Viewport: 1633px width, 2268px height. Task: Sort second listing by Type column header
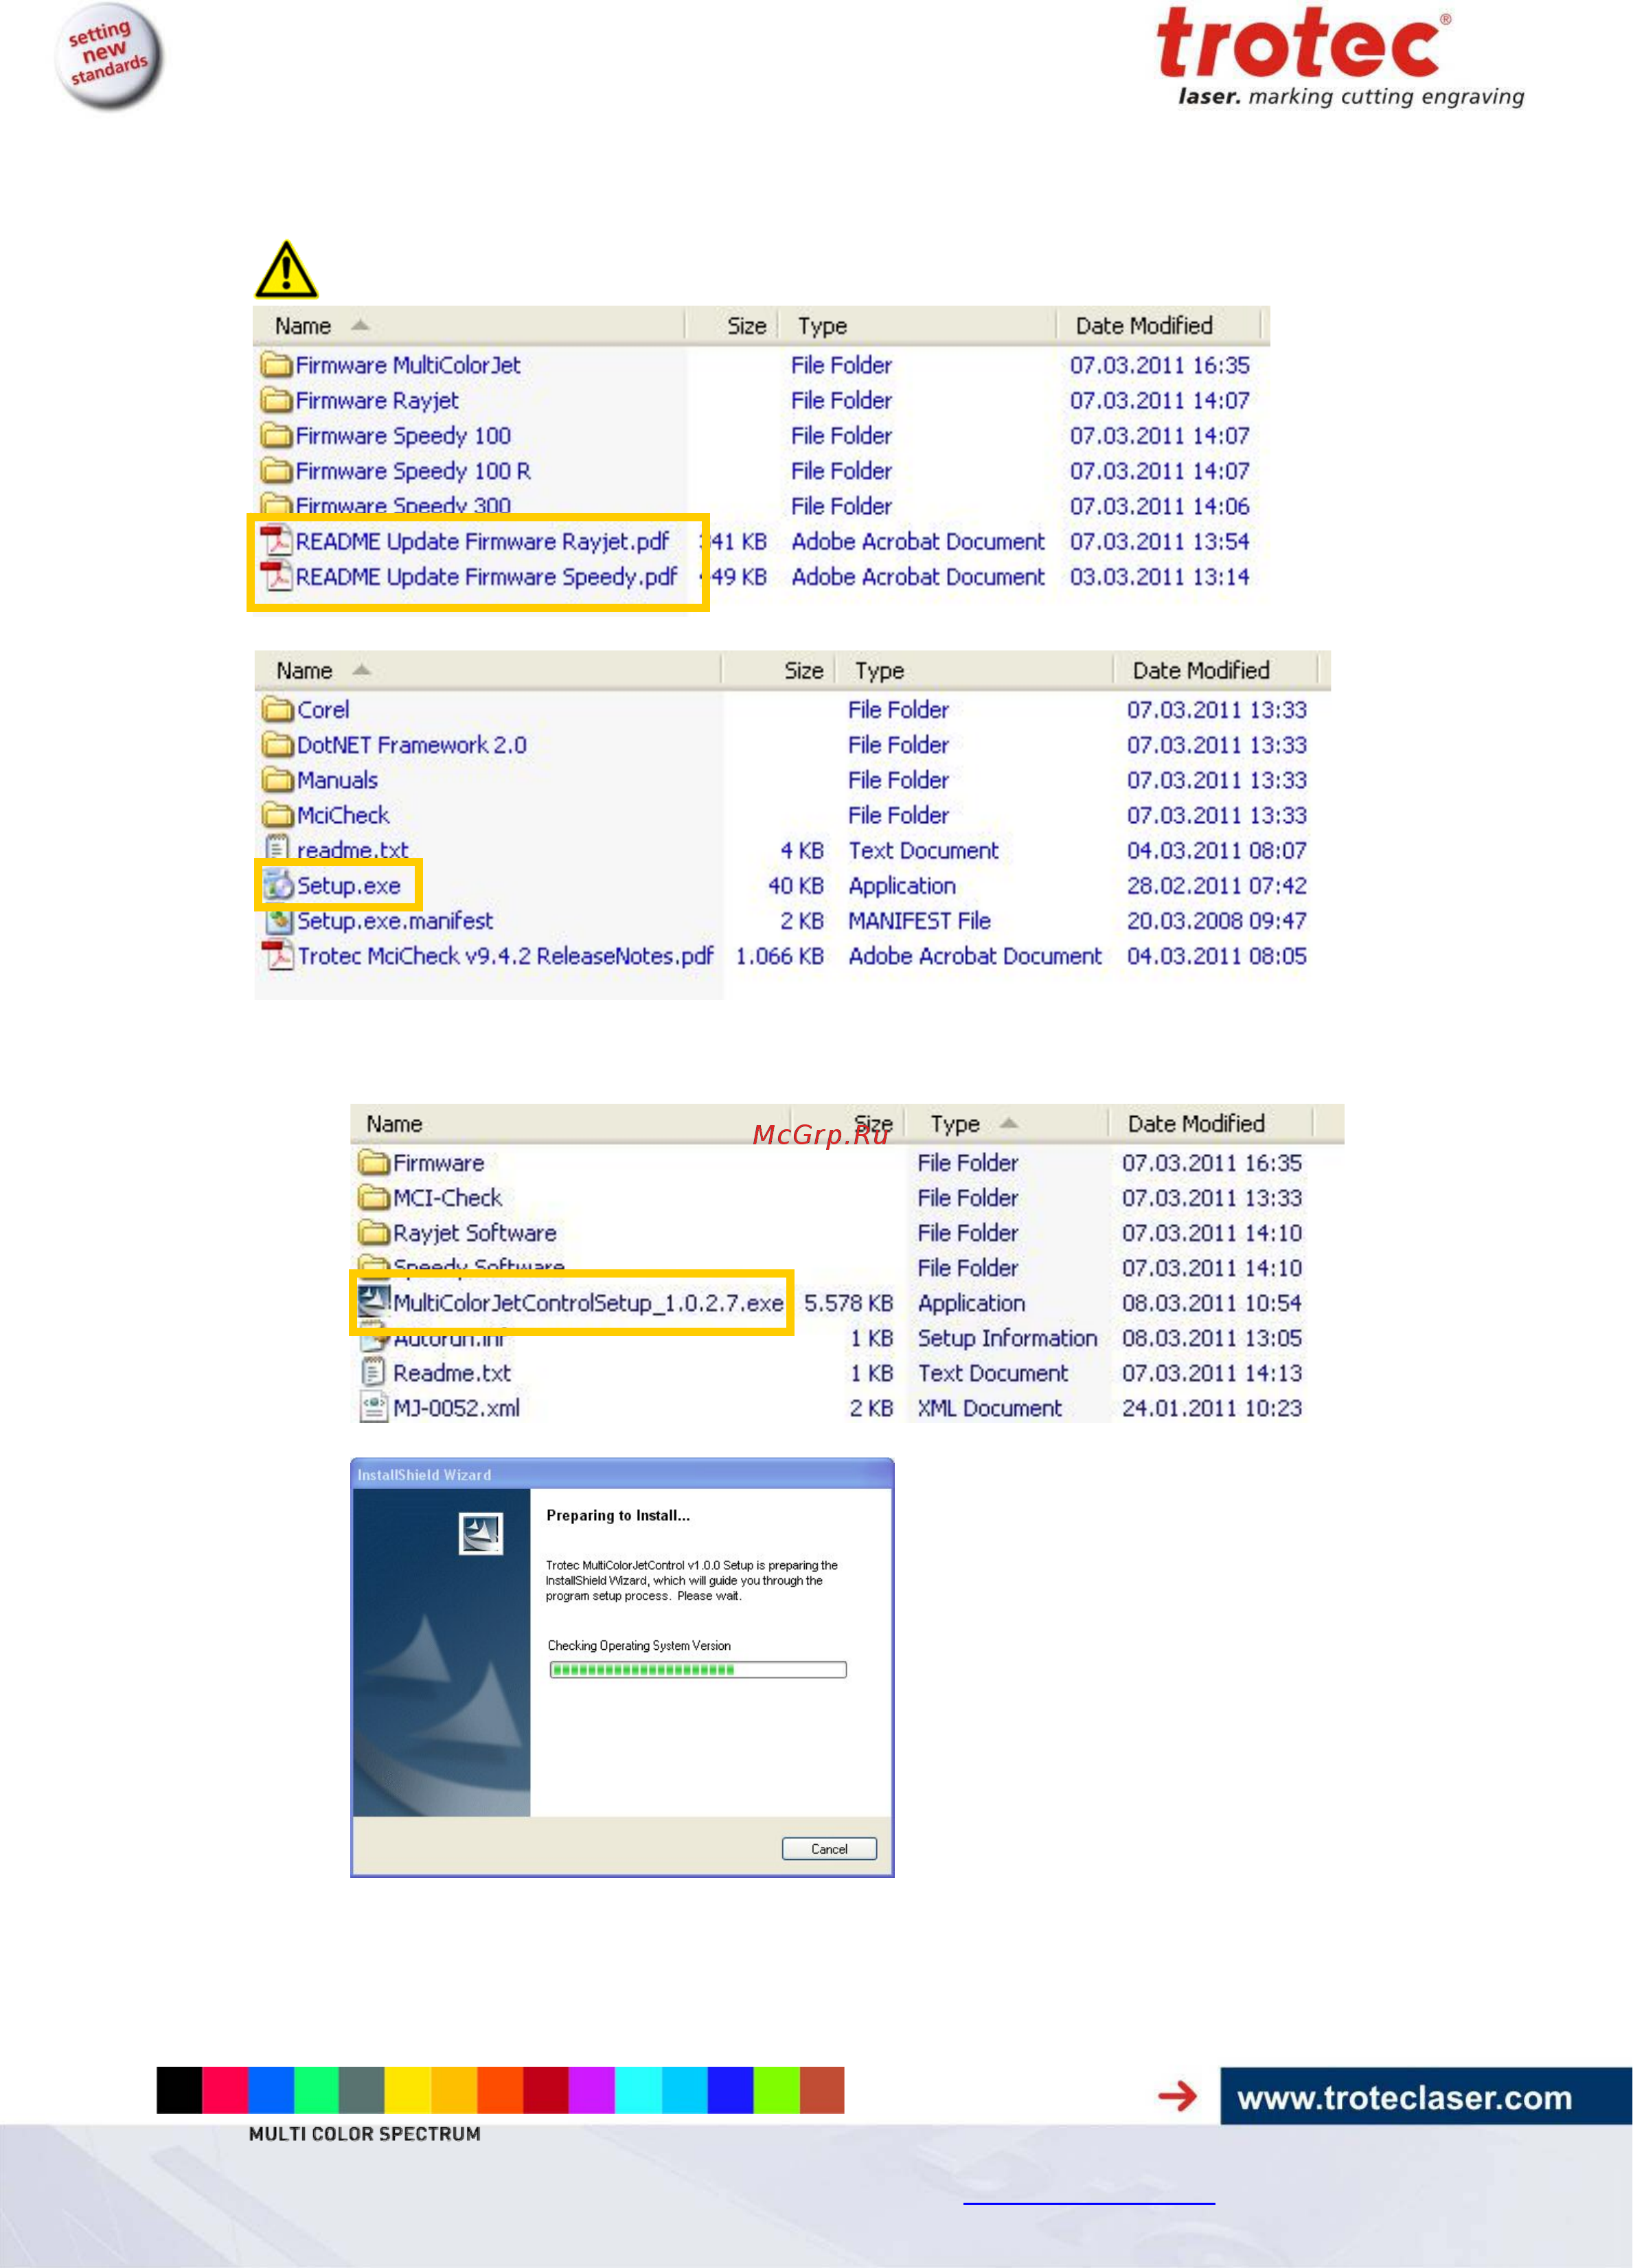(879, 671)
